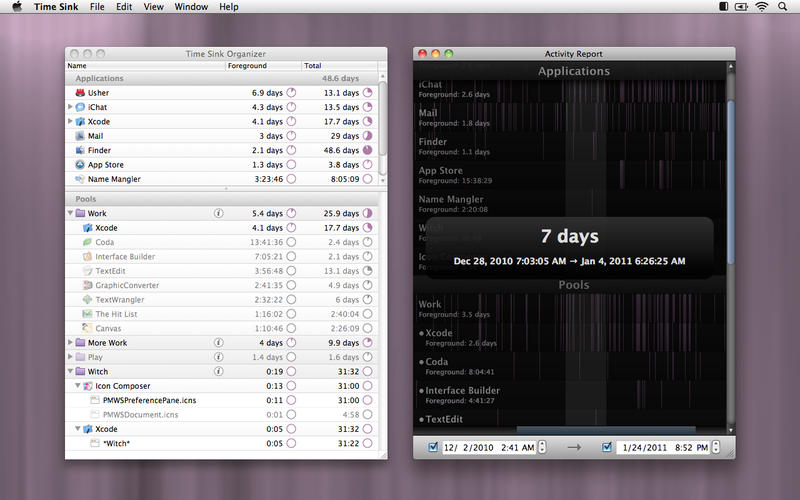Image resolution: width=800 pixels, height=500 pixels.
Task: Click the start date stepper arrows
Action: pyautogui.click(x=542, y=447)
